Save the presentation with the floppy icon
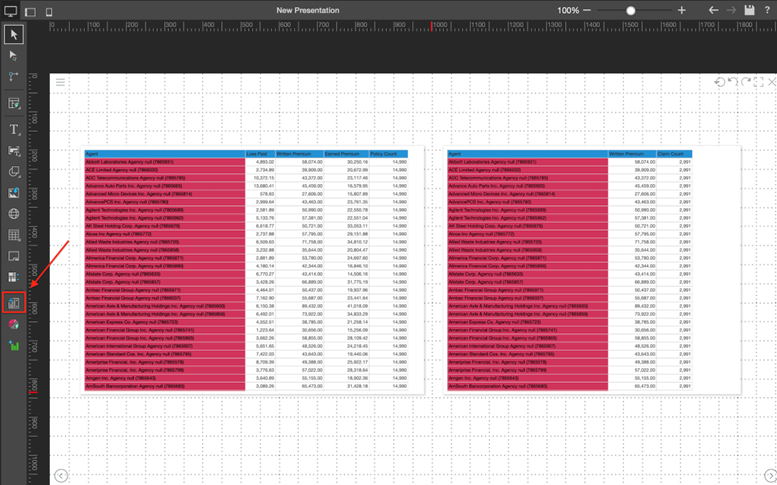 pyautogui.click(x=749, y=10)
